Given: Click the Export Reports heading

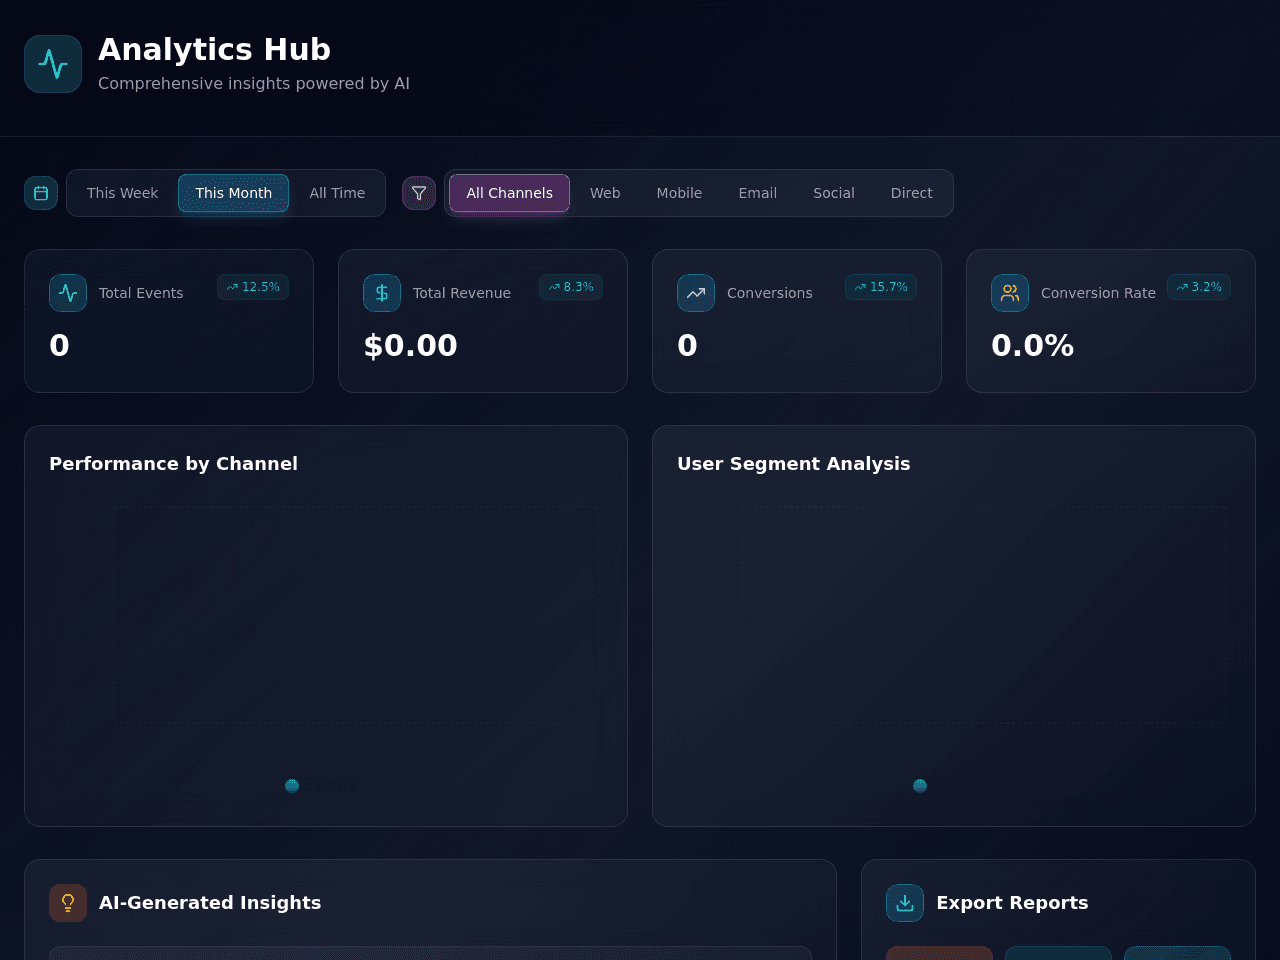Looking at the screenshot, I should pyautogui.click(x=1012, y=903).
